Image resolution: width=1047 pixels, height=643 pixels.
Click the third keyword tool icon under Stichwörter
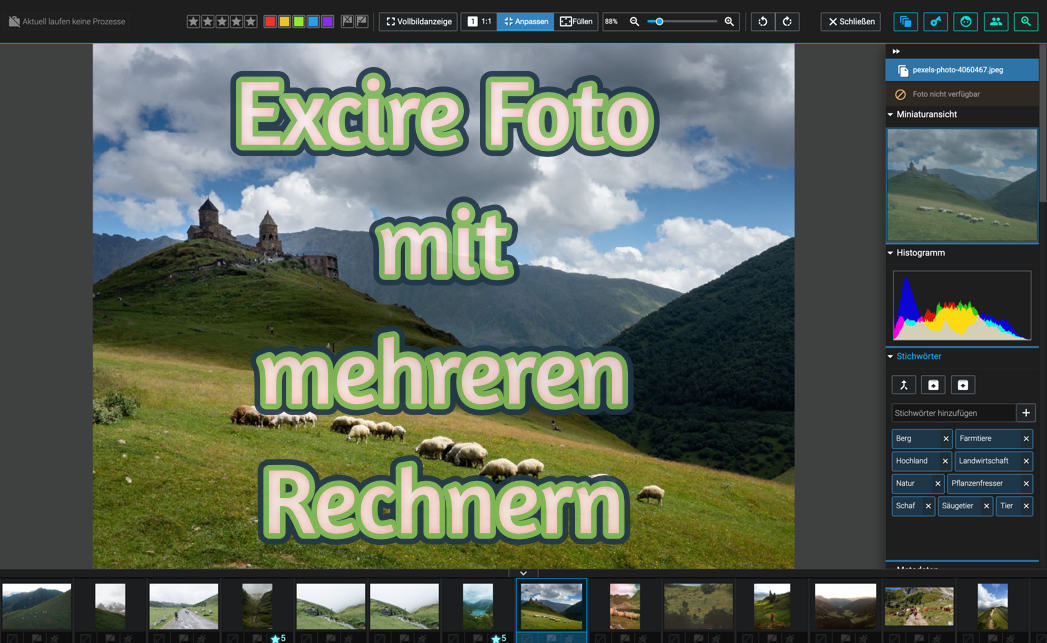(962, 385)
